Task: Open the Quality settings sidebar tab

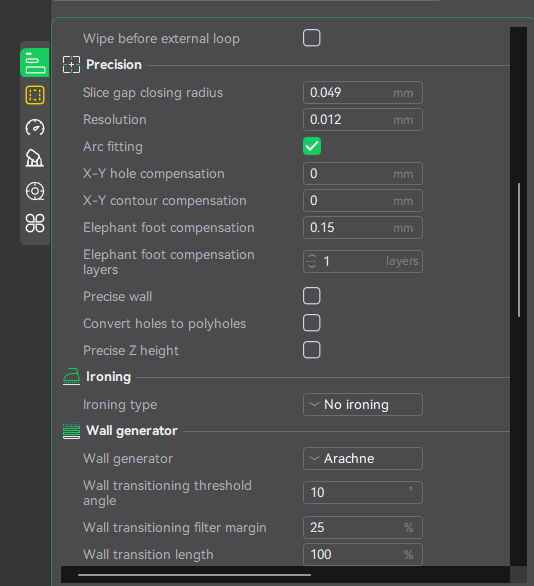Action: coord(35,63)
